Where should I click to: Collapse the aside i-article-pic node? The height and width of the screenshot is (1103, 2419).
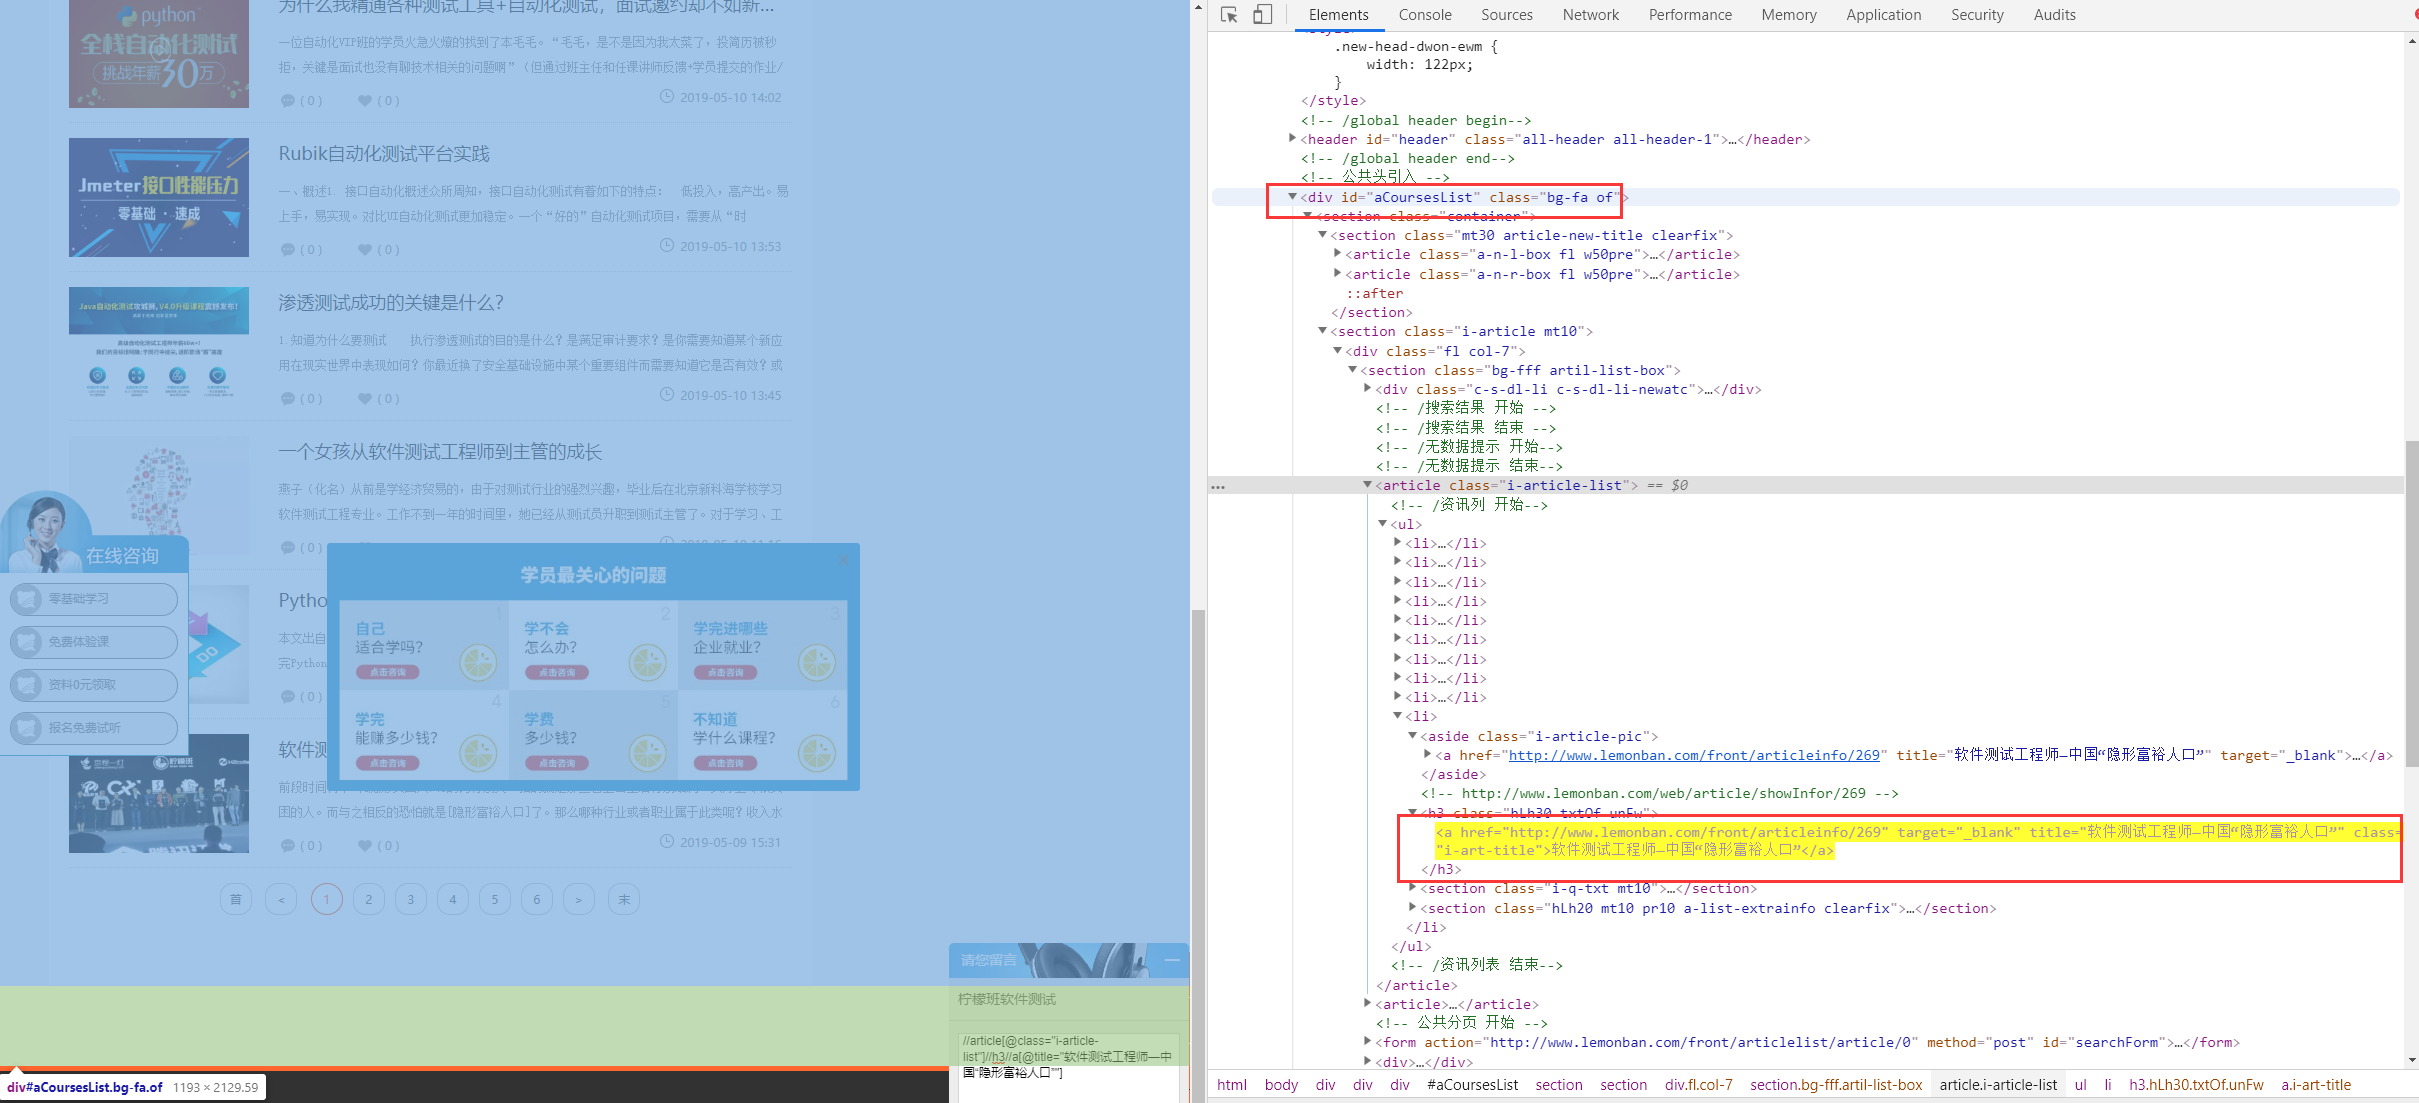[x=1412, y=736]
